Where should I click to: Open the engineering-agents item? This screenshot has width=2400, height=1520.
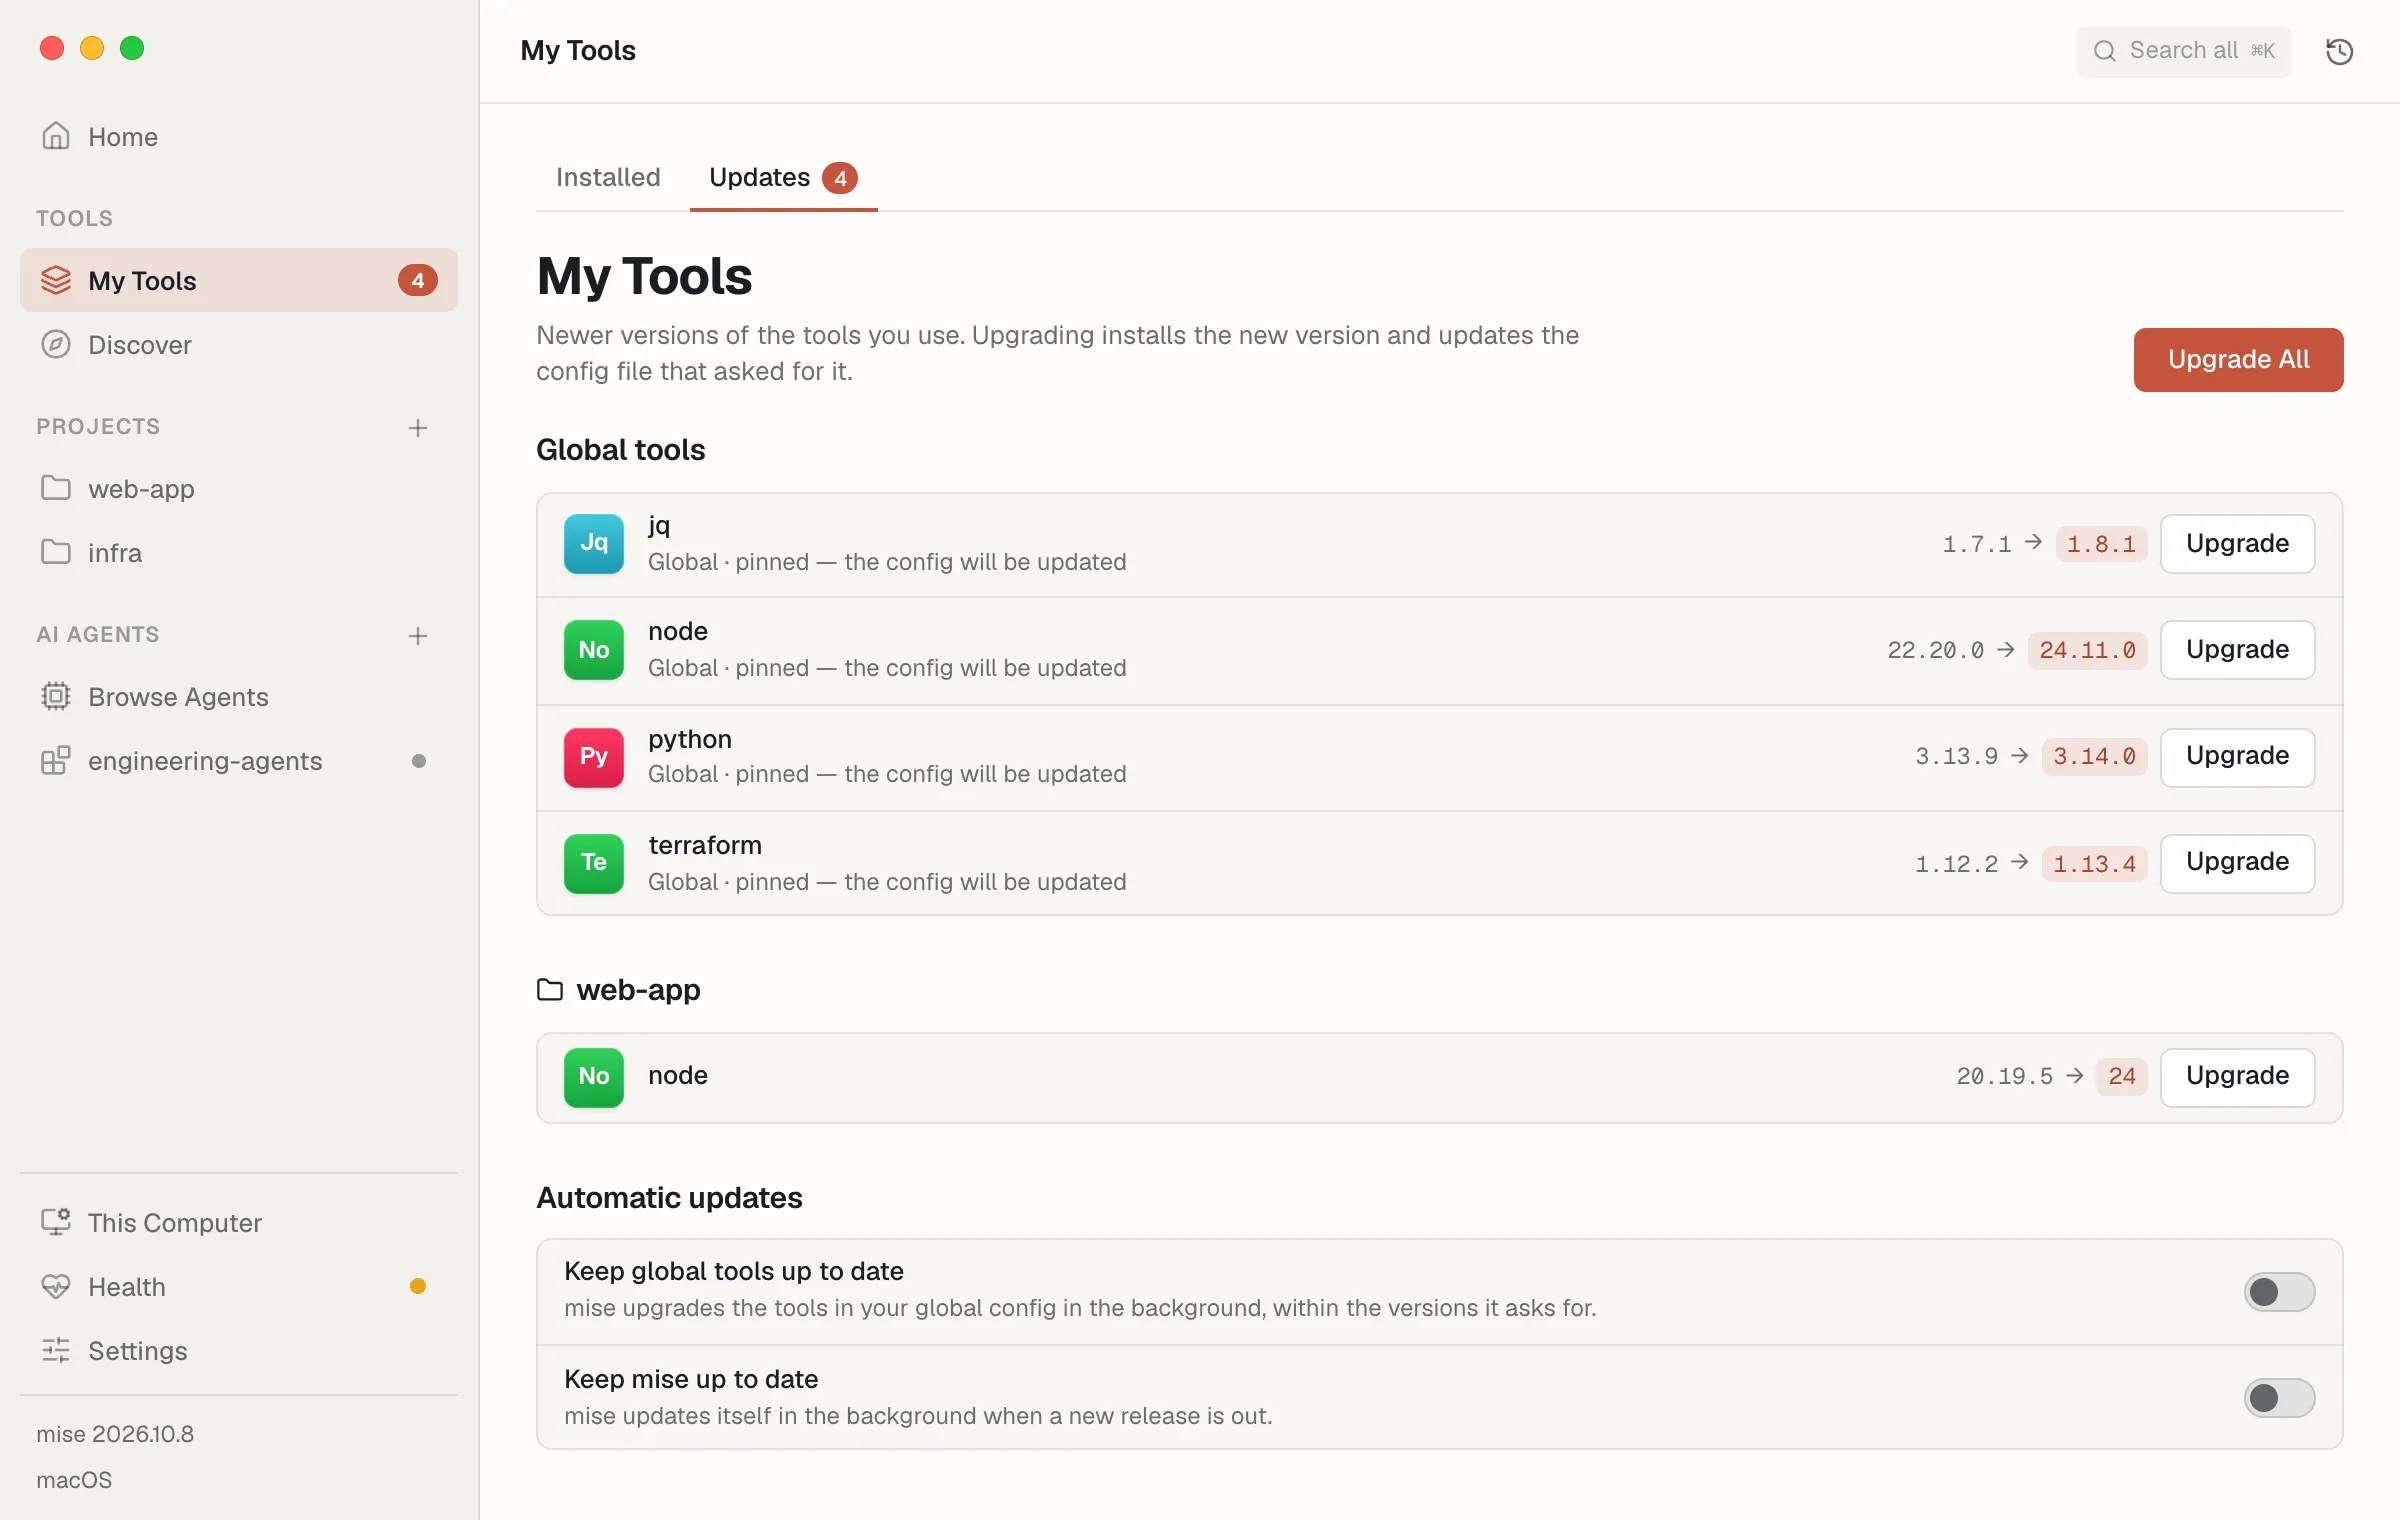tap(239, 760)
